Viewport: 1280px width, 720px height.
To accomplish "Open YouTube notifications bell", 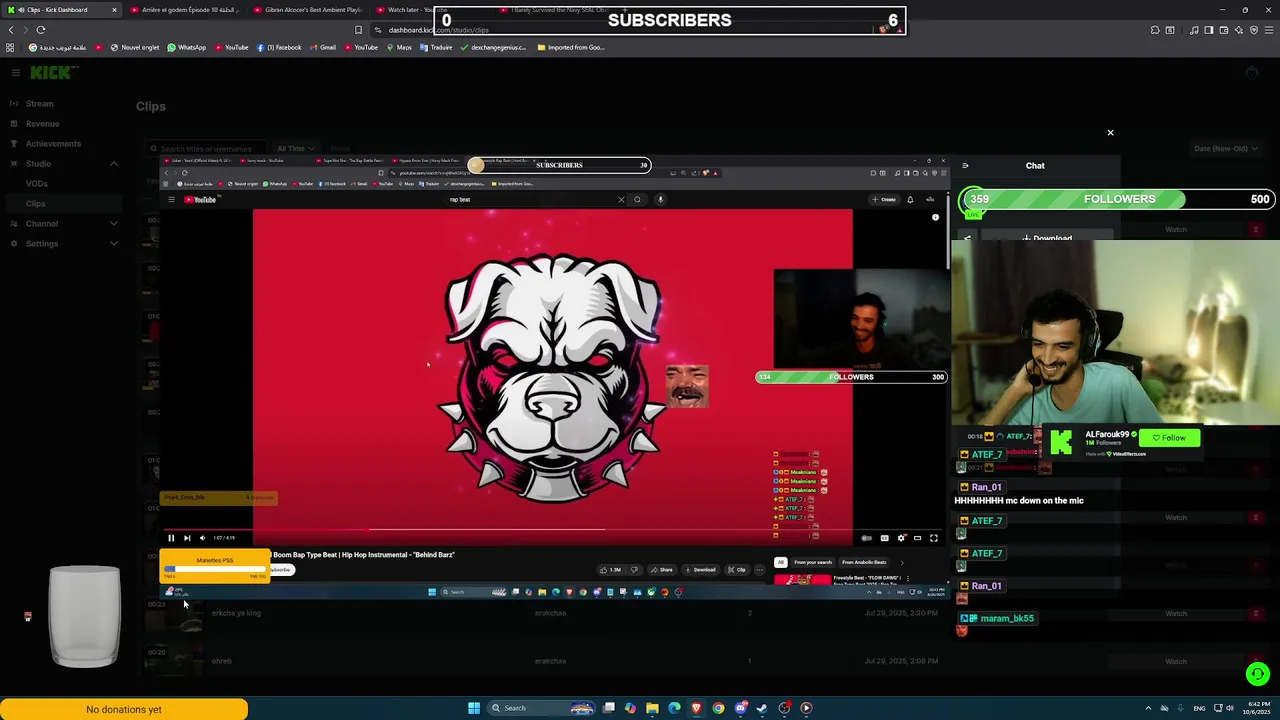I will click(910, 200).
